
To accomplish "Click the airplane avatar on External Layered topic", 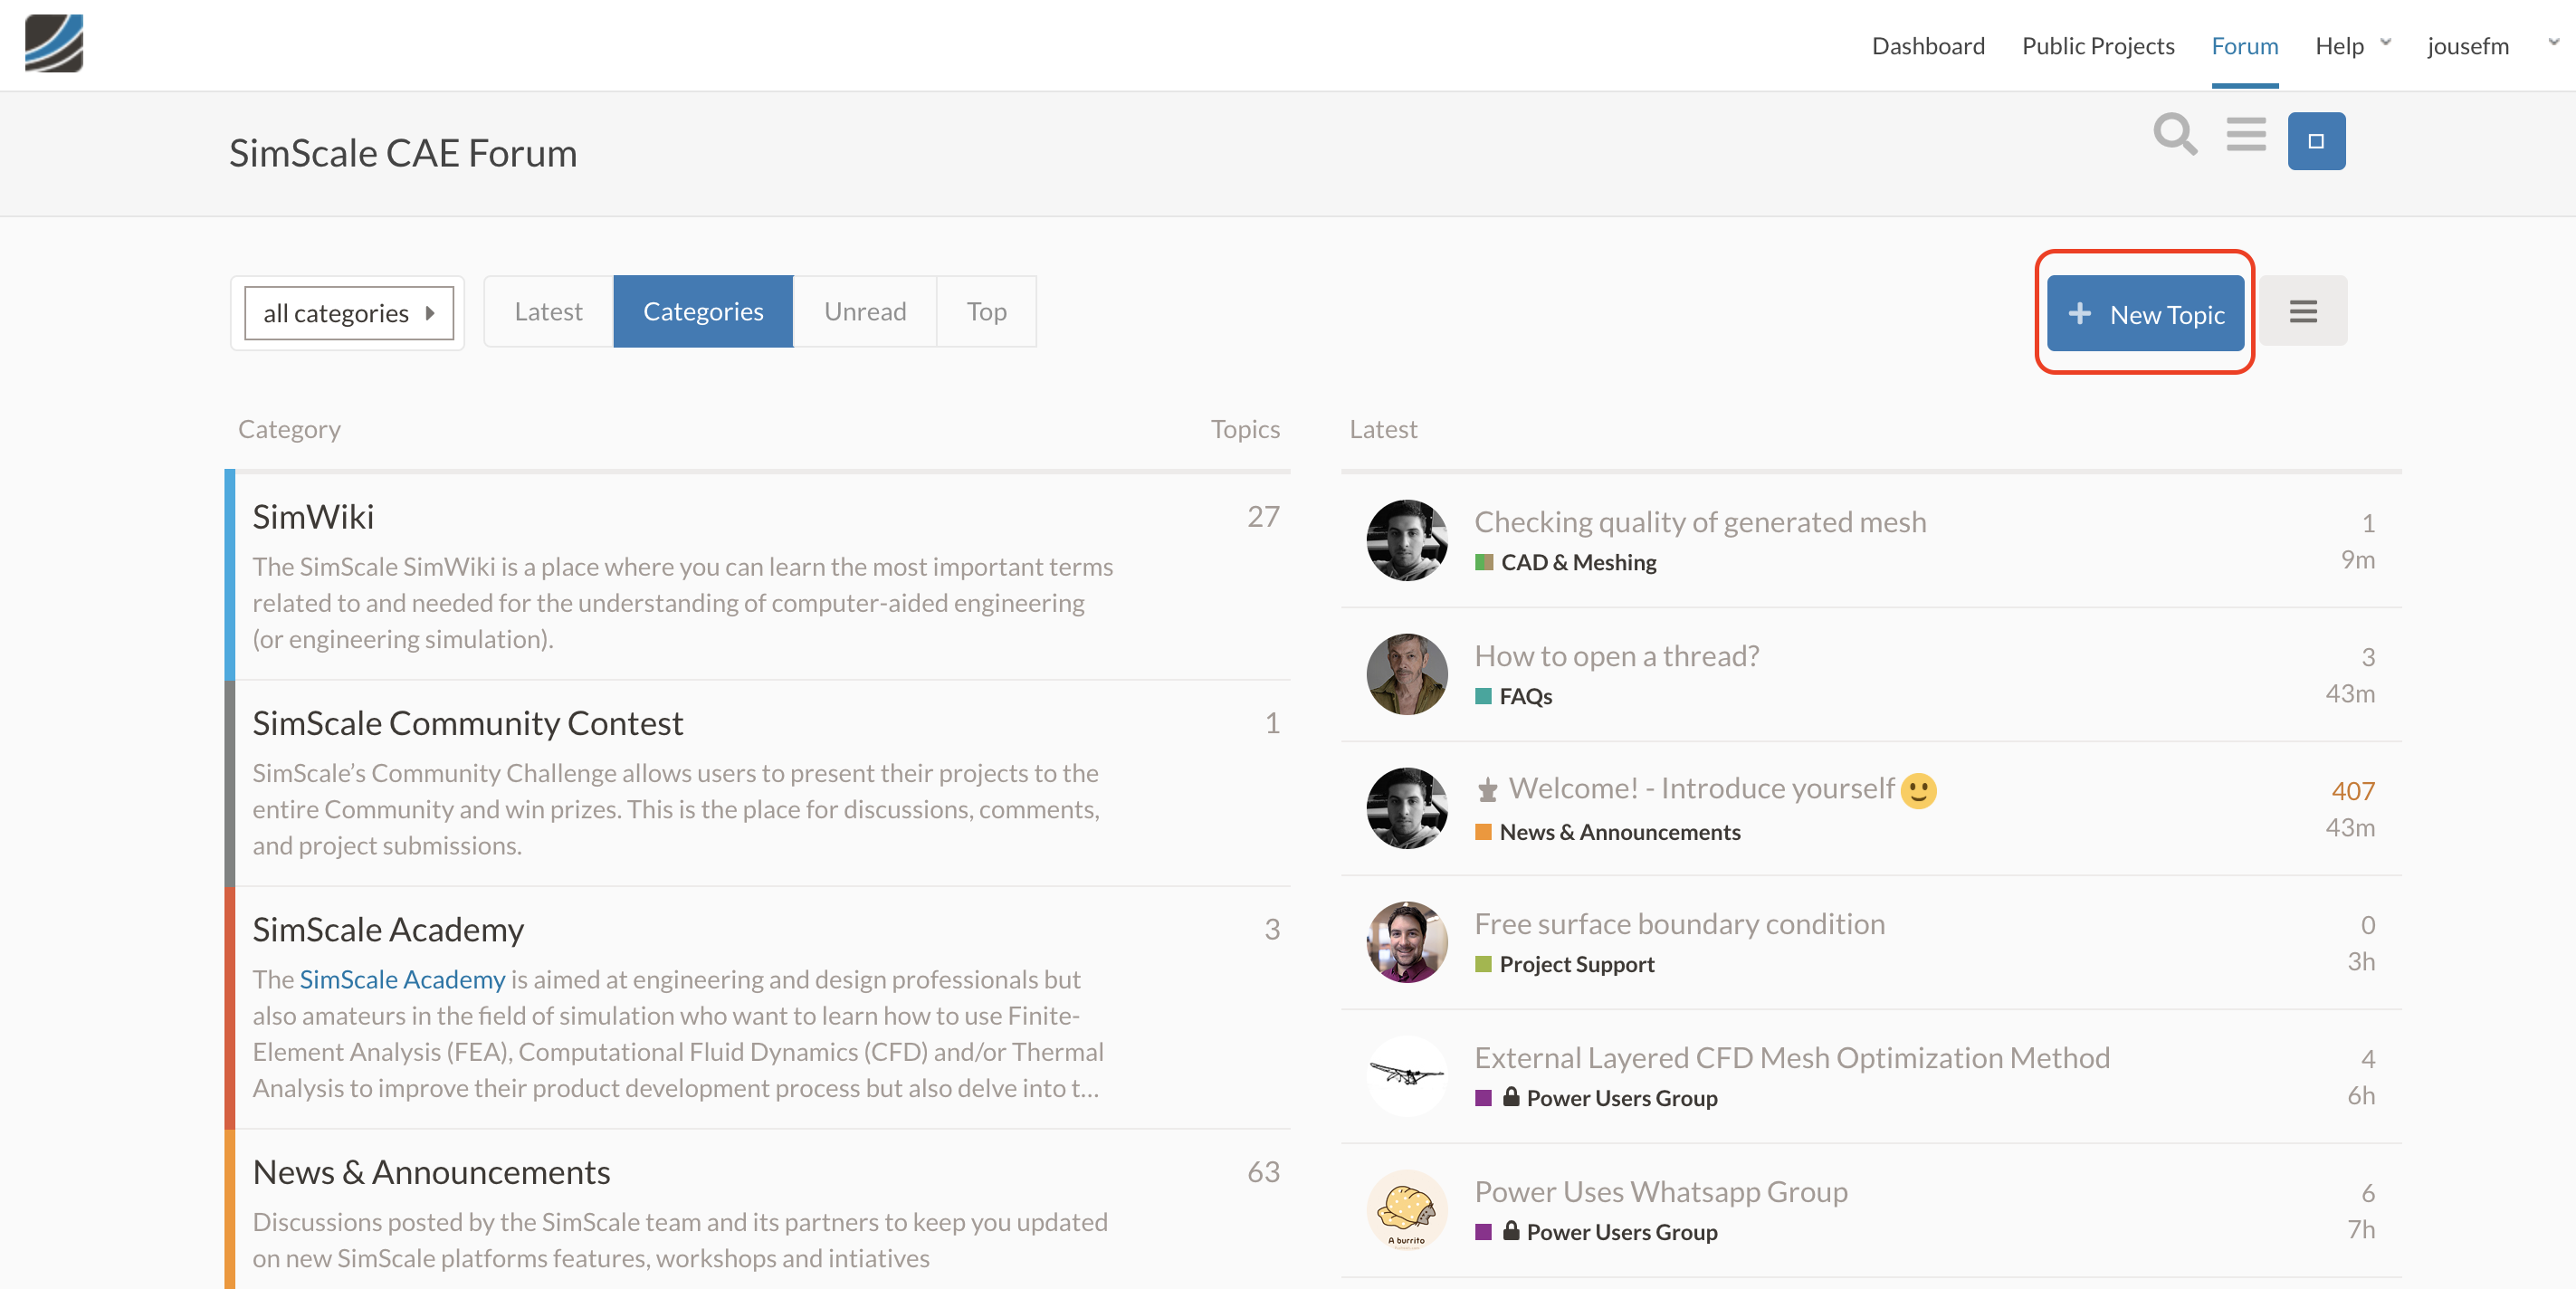I will [1406, 1076].
